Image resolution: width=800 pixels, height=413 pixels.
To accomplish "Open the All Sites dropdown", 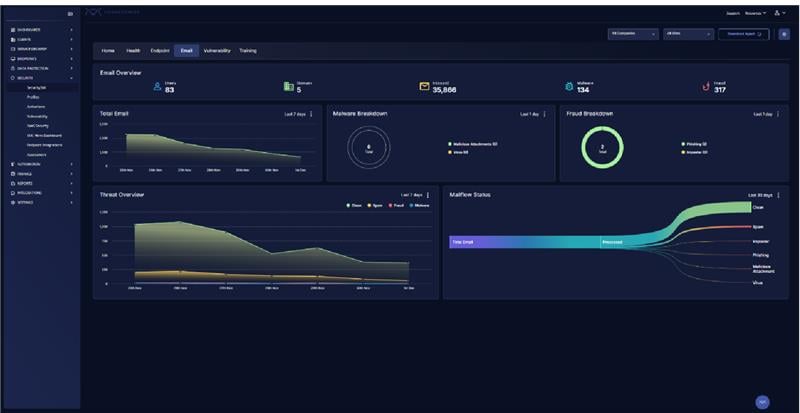I will 688,34.
